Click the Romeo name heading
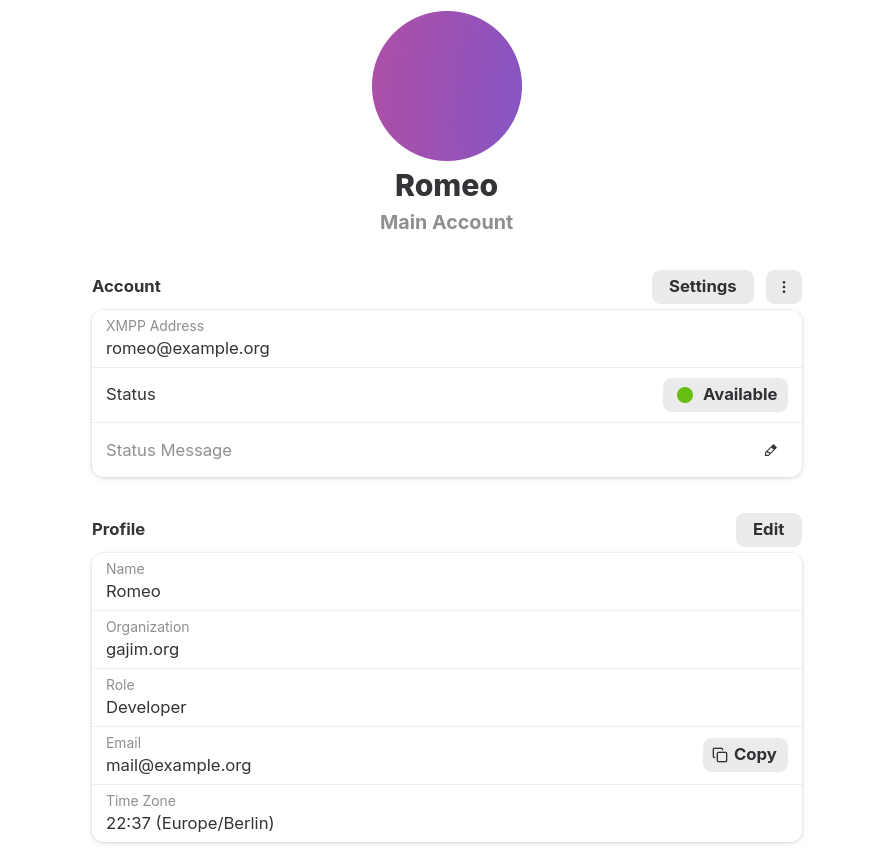This screenshot has height=867, width=895. [x=446, y=185]
